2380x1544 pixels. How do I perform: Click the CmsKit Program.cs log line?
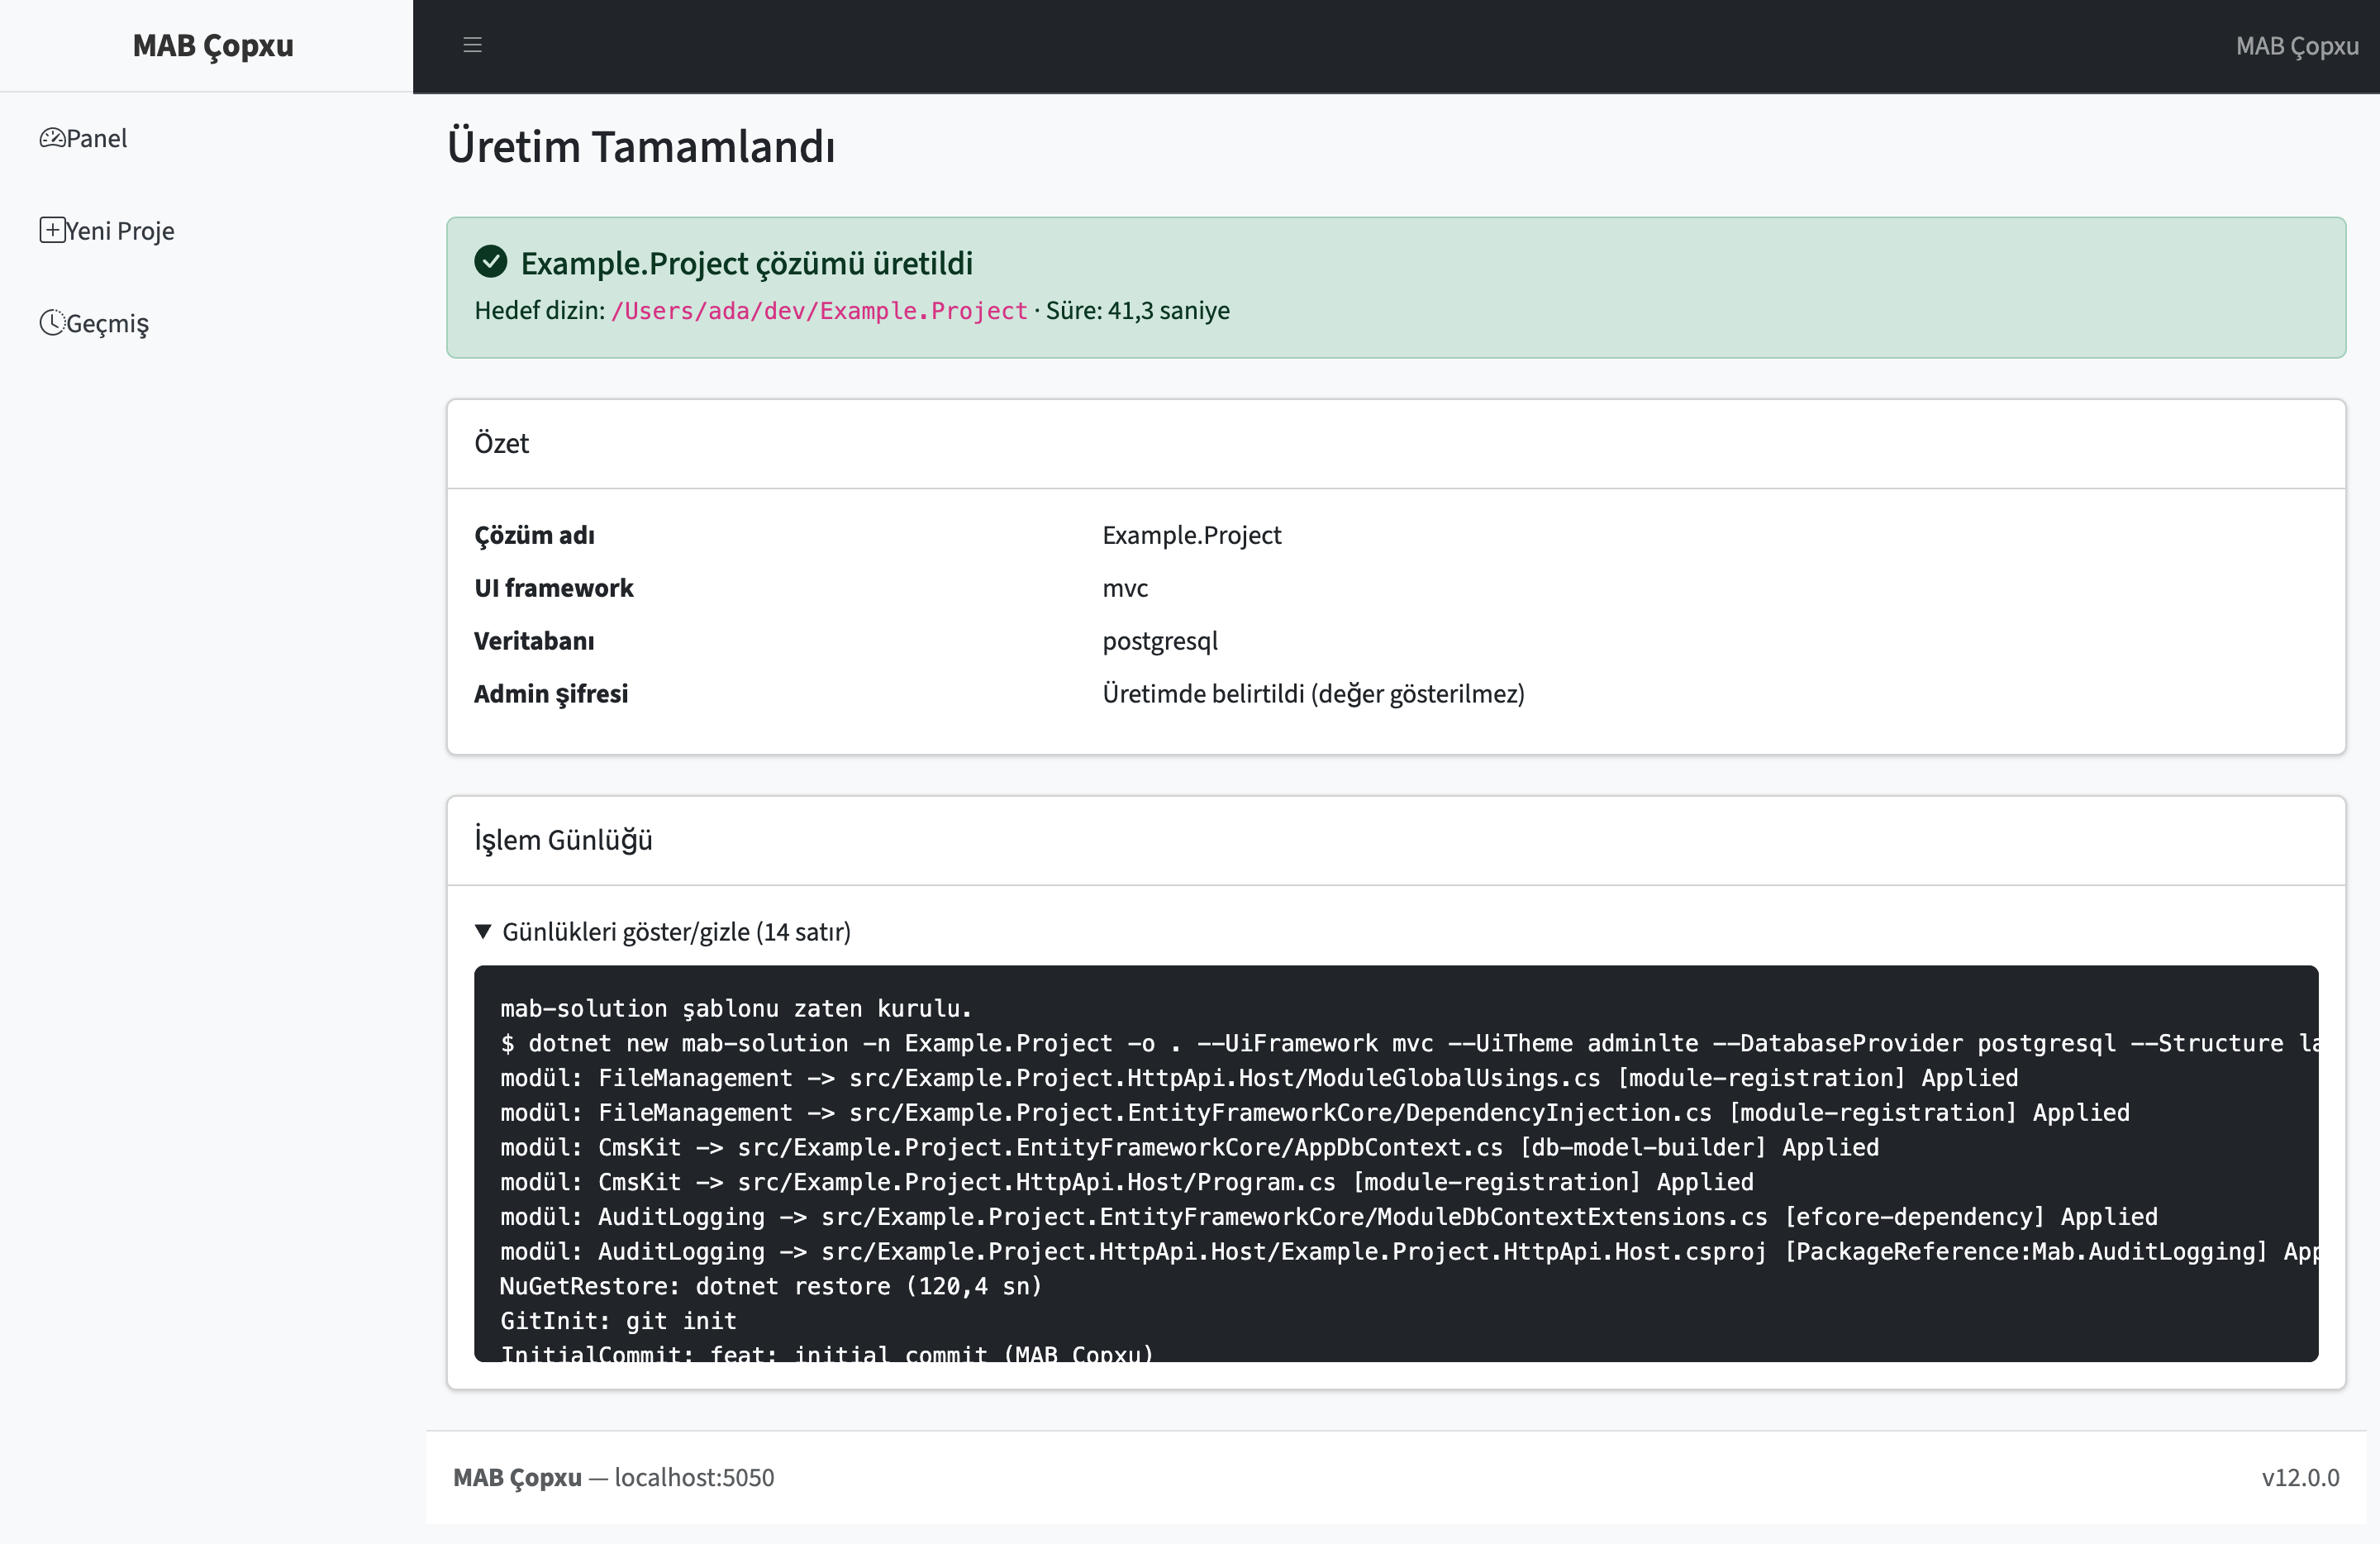point(1127,1182)
